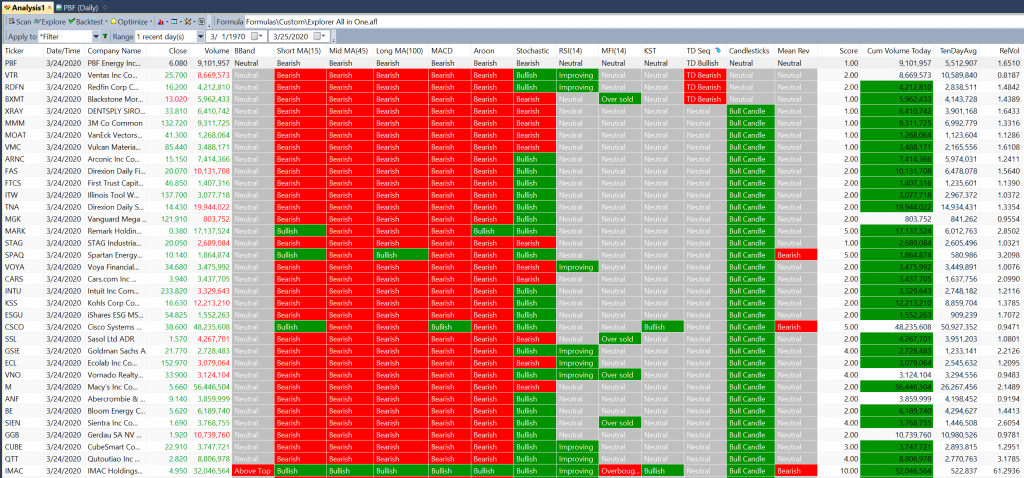Screen dimensions: 1024x478
Task: Close the Analysis1 tab
Action: click(x=49, y=6)
